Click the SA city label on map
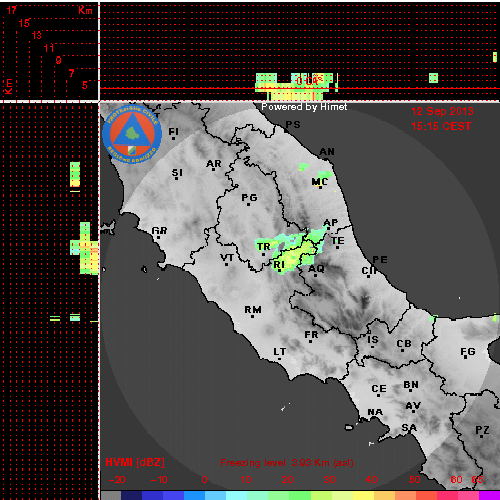 click(409, 428)
